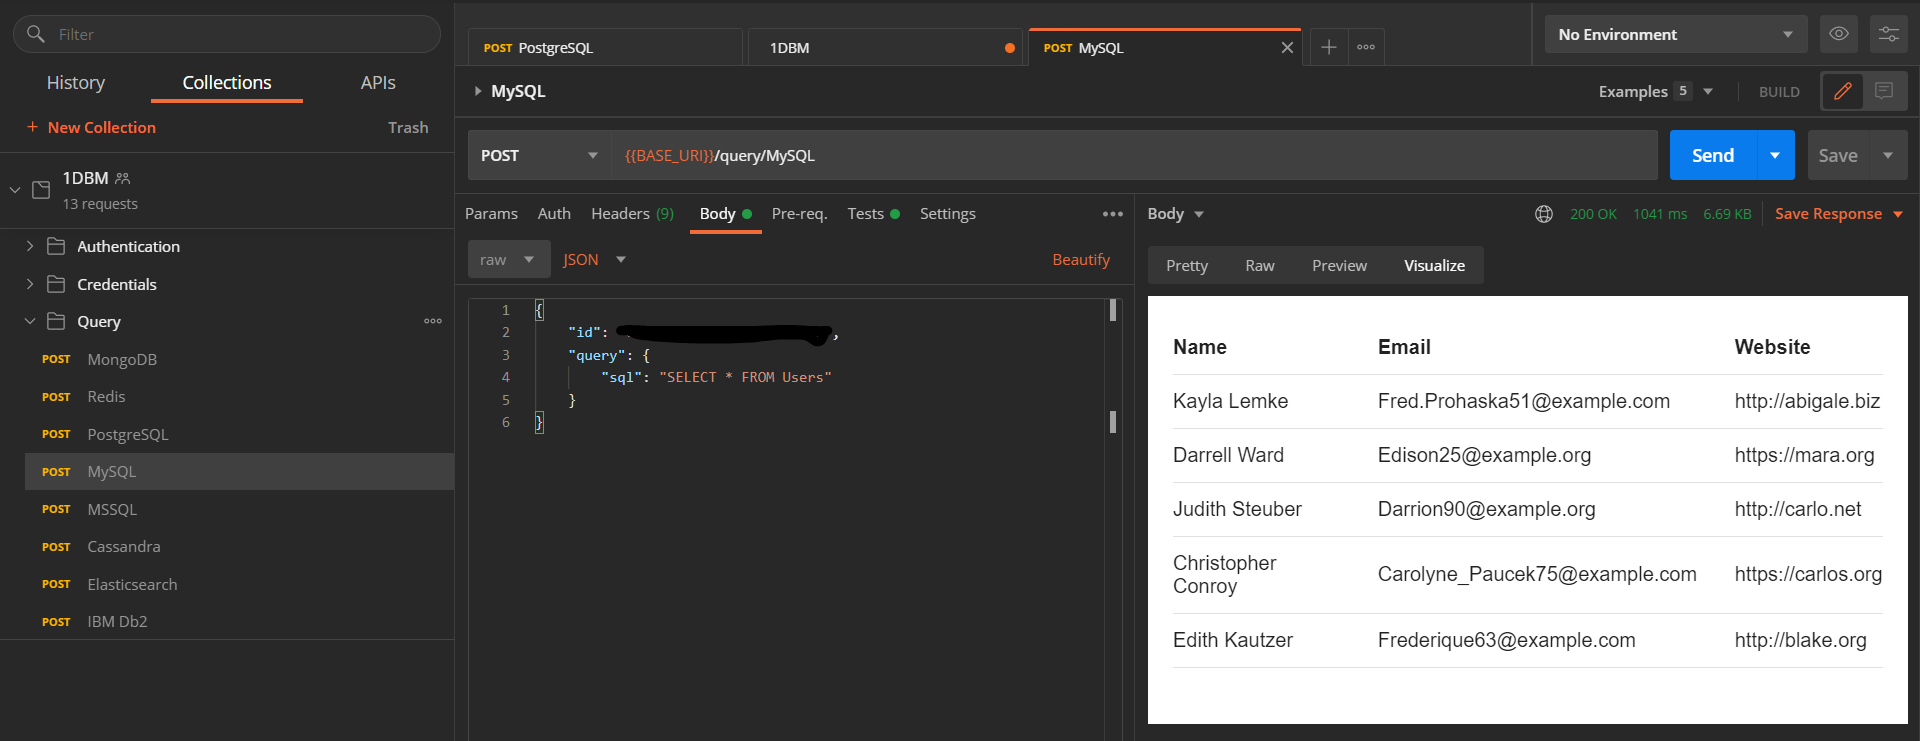The height and width of the screenshot is (741, 1920).
Task: Open the Redis POST request
Action: (240, 397)
